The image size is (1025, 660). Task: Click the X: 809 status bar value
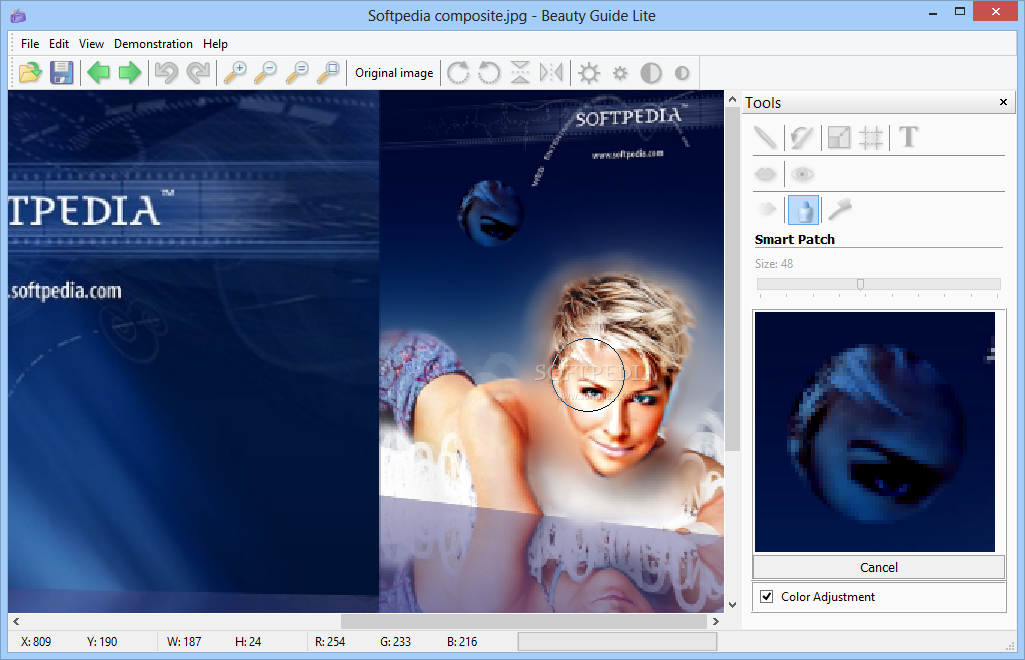(36, 642)
